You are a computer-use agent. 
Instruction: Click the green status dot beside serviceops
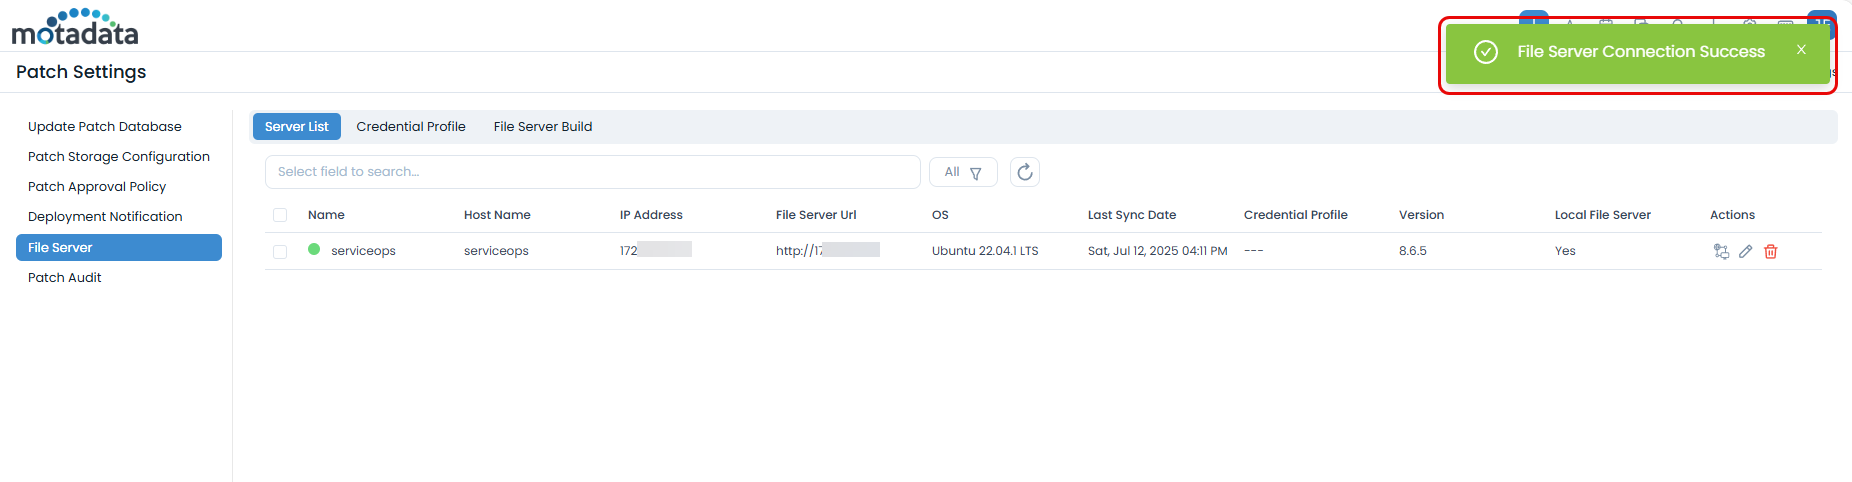point(314,250)
